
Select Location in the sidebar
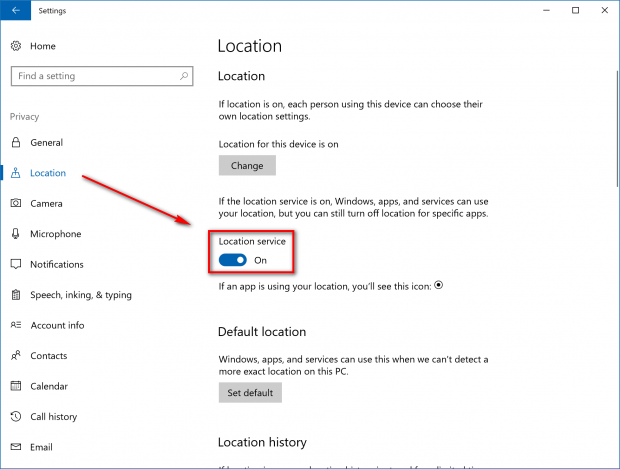tap(48, 173)
